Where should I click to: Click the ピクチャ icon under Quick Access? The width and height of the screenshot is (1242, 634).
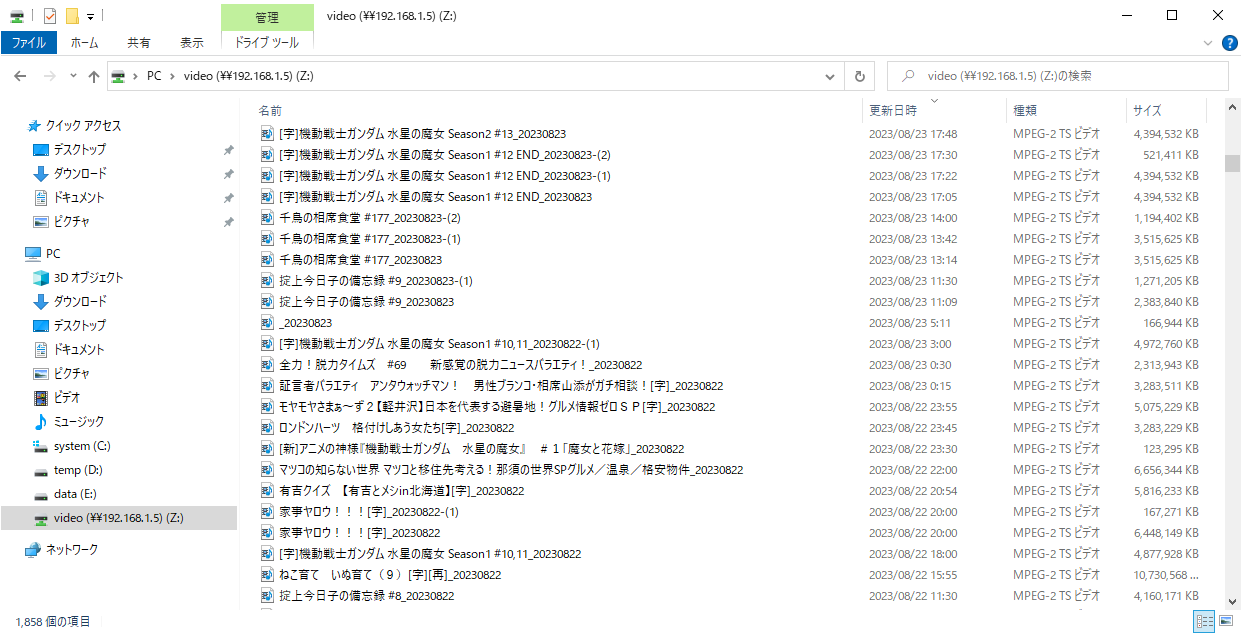click(x=41, y=222)
